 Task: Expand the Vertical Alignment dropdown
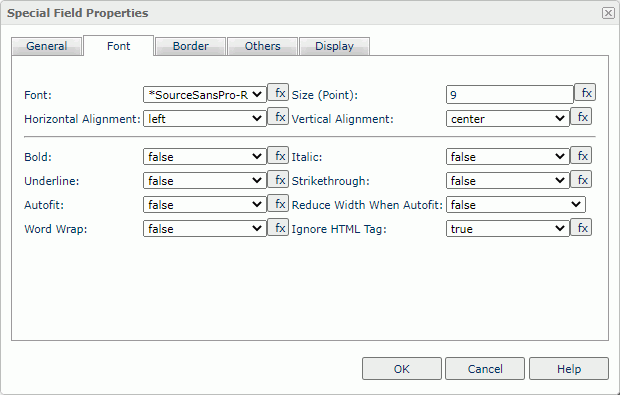point(507,119)
